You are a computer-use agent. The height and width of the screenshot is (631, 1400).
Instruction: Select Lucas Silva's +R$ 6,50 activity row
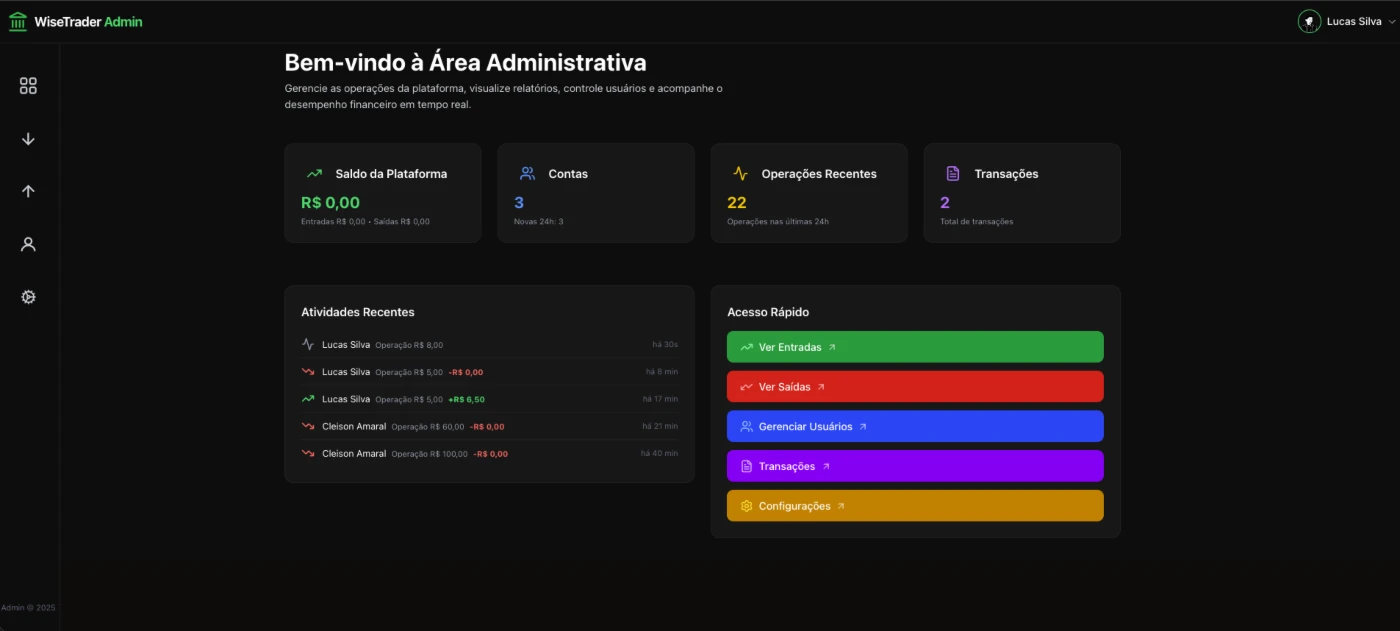(489, 399)
